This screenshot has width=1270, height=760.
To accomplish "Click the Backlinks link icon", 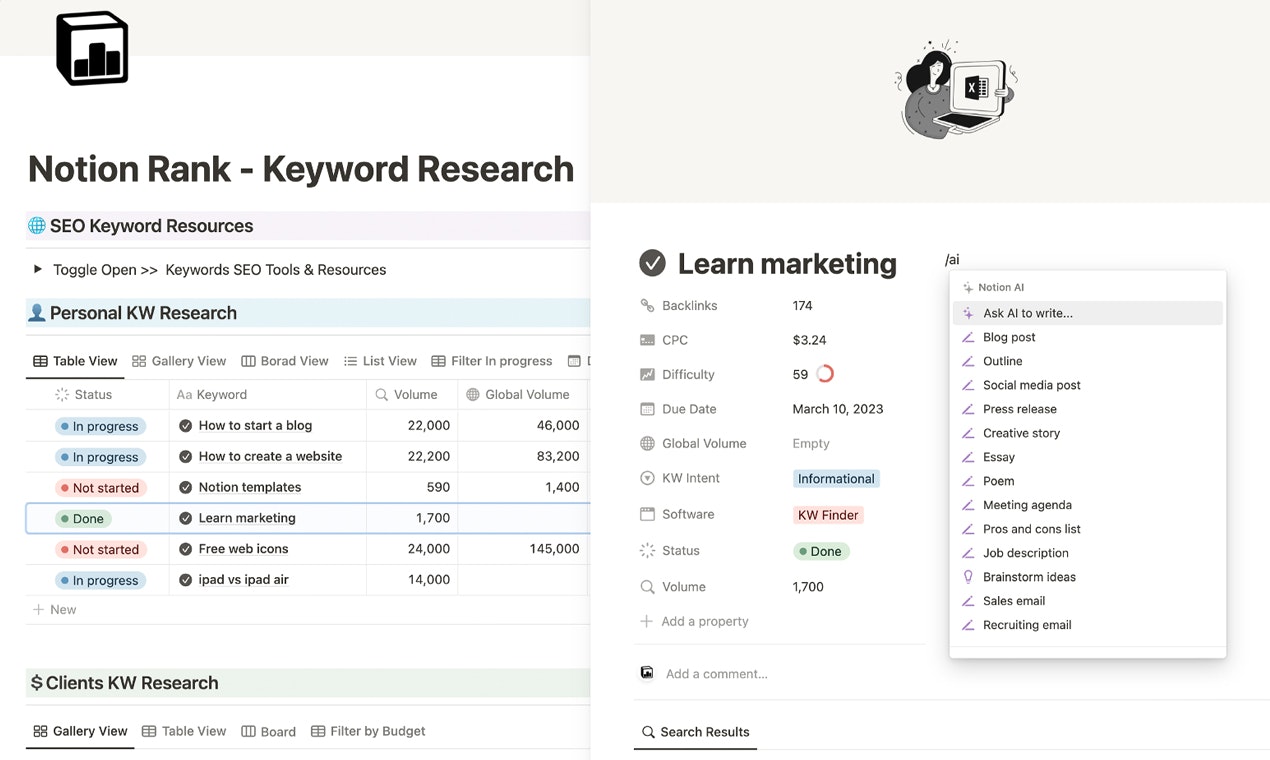I will (647, 306).
